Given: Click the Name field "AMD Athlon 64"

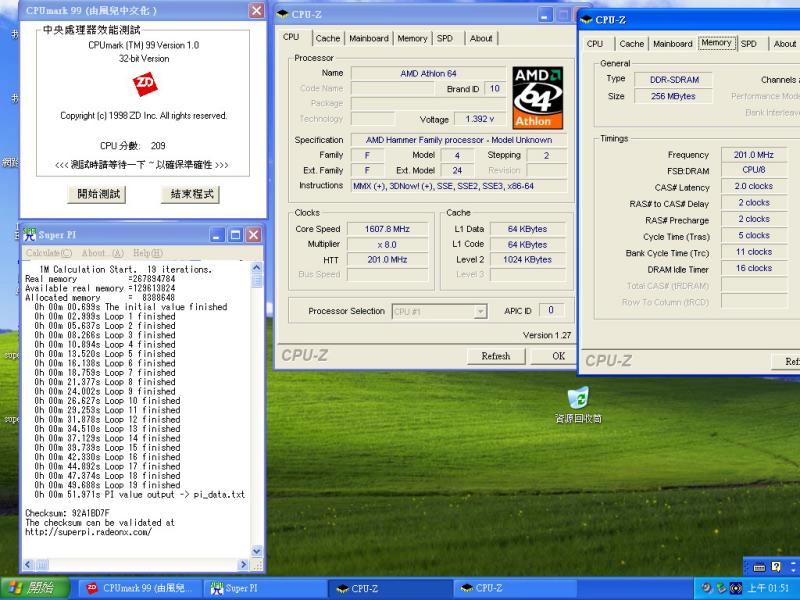Looking at the screenshot, I should [x=428, y=73].
